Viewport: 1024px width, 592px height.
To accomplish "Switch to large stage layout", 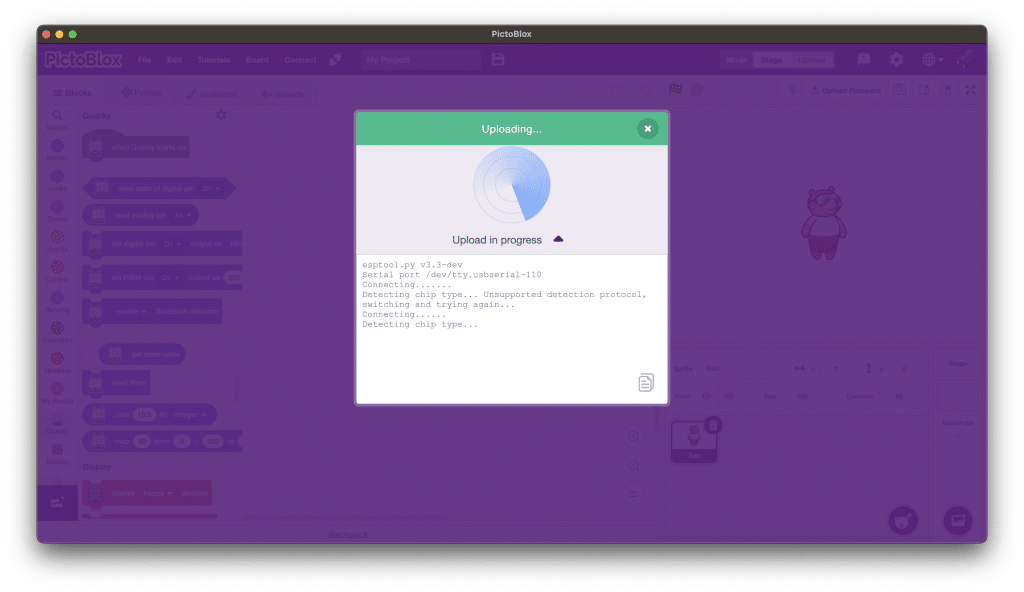I will 946,90.
